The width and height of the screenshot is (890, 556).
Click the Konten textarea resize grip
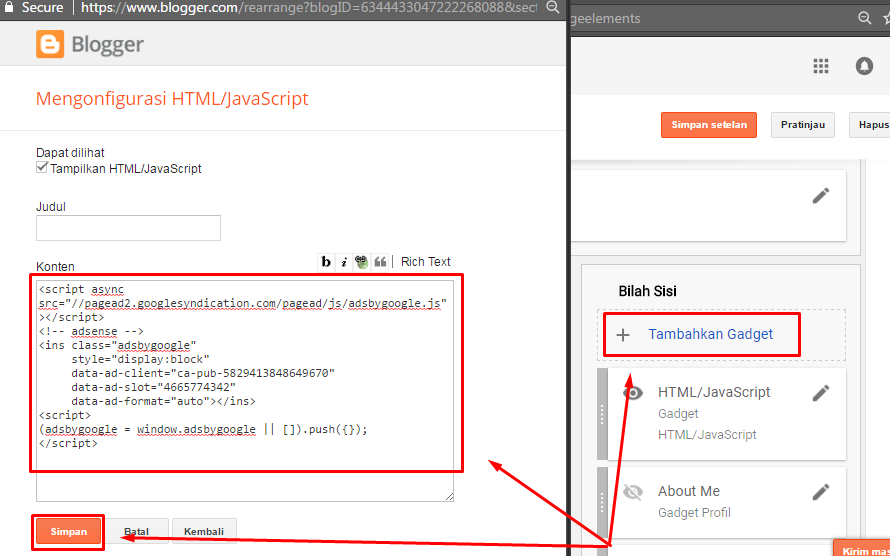[449, 496]
